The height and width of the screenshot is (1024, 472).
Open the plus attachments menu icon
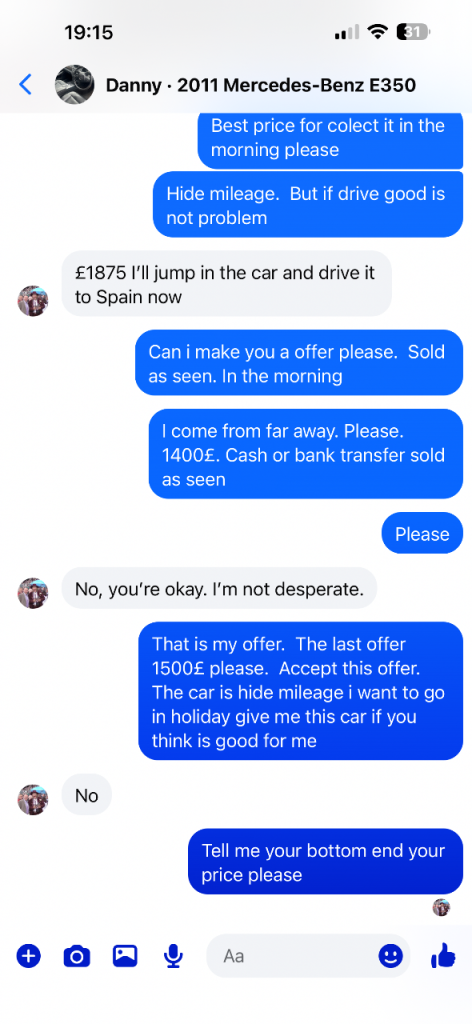click(x=29, y=956)
